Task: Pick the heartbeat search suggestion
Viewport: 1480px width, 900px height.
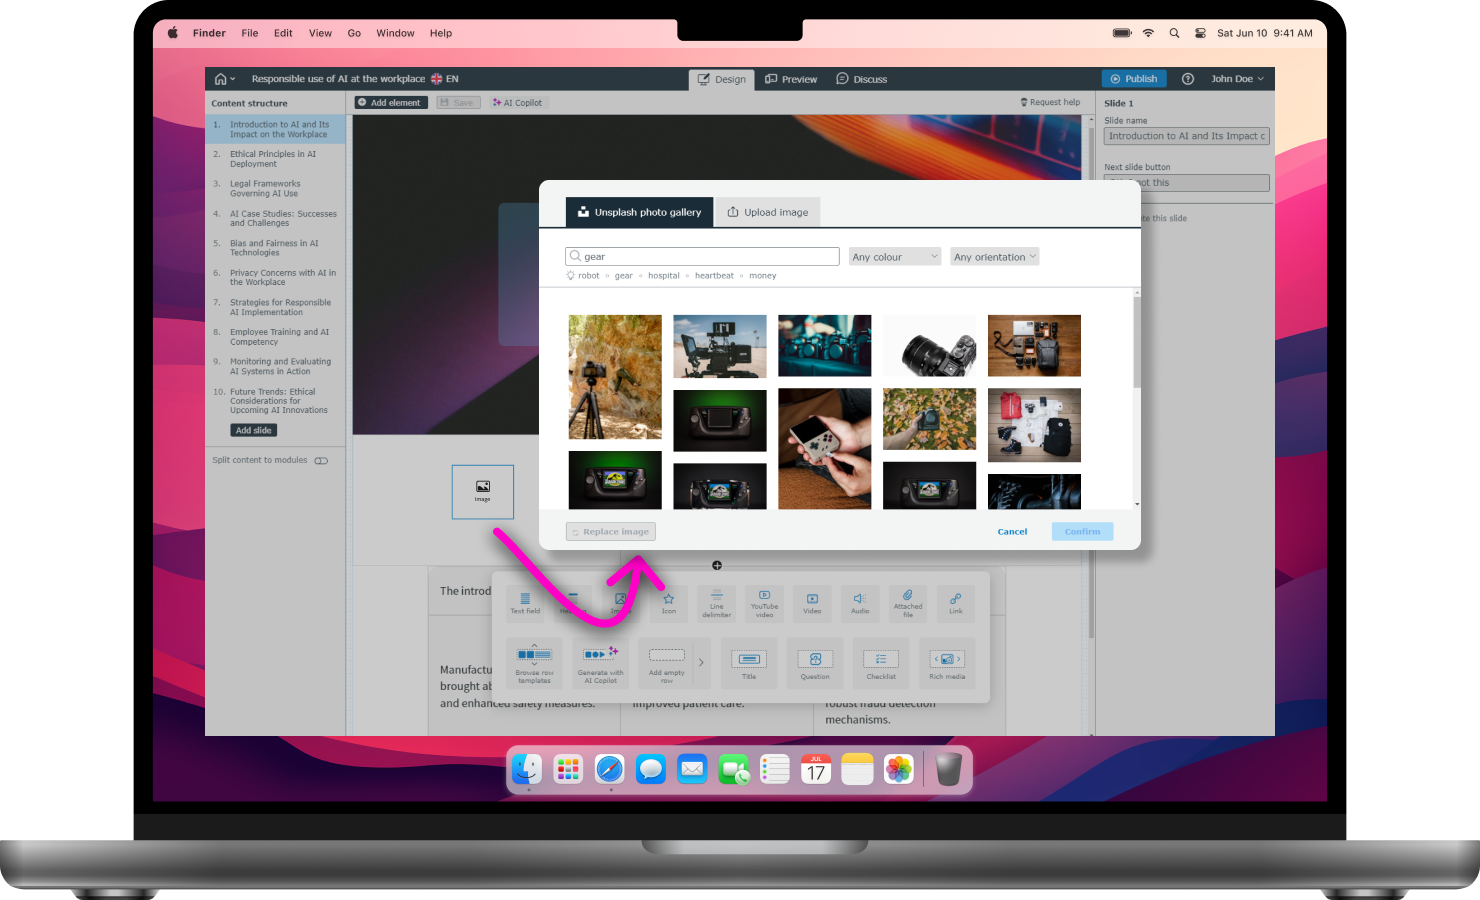Action: point(714,276)
